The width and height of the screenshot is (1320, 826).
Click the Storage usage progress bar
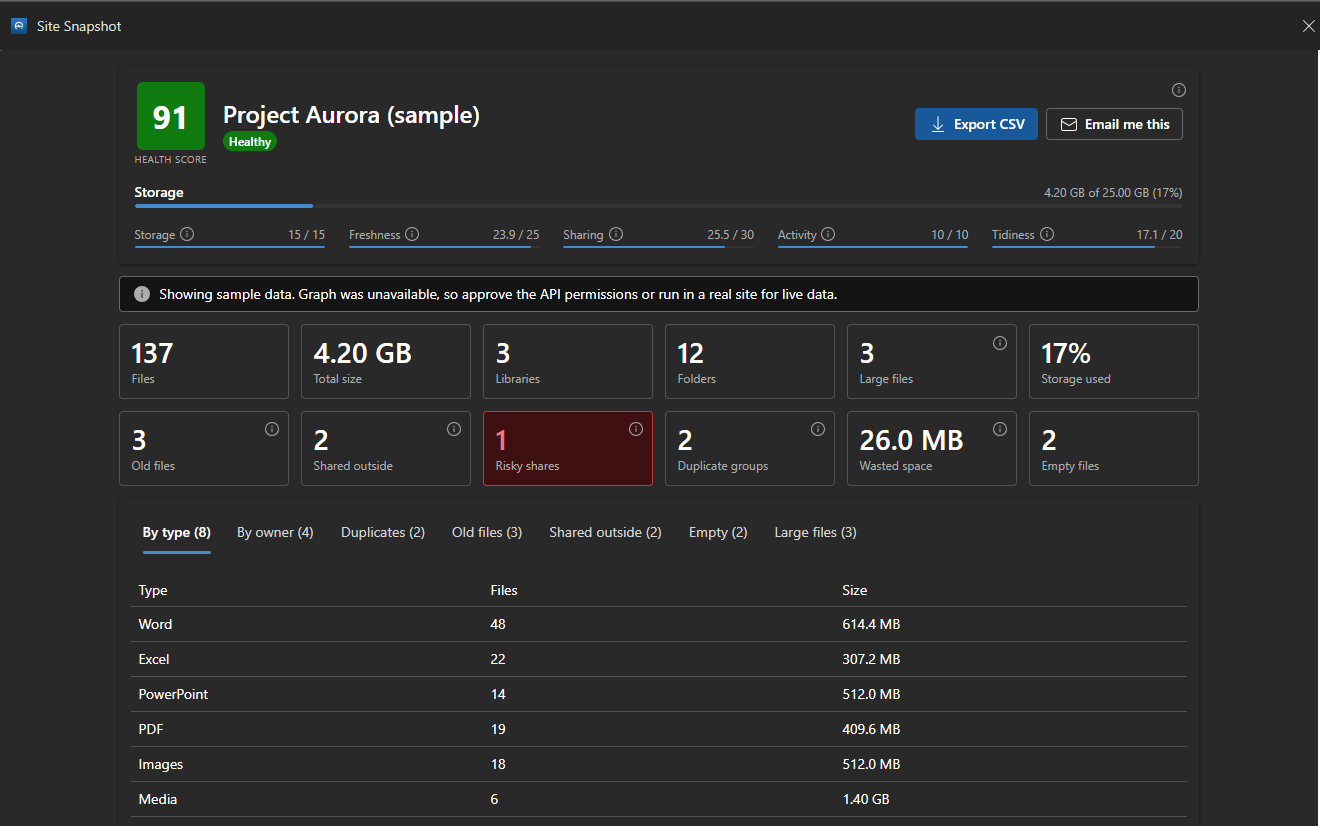coord(658,206)
